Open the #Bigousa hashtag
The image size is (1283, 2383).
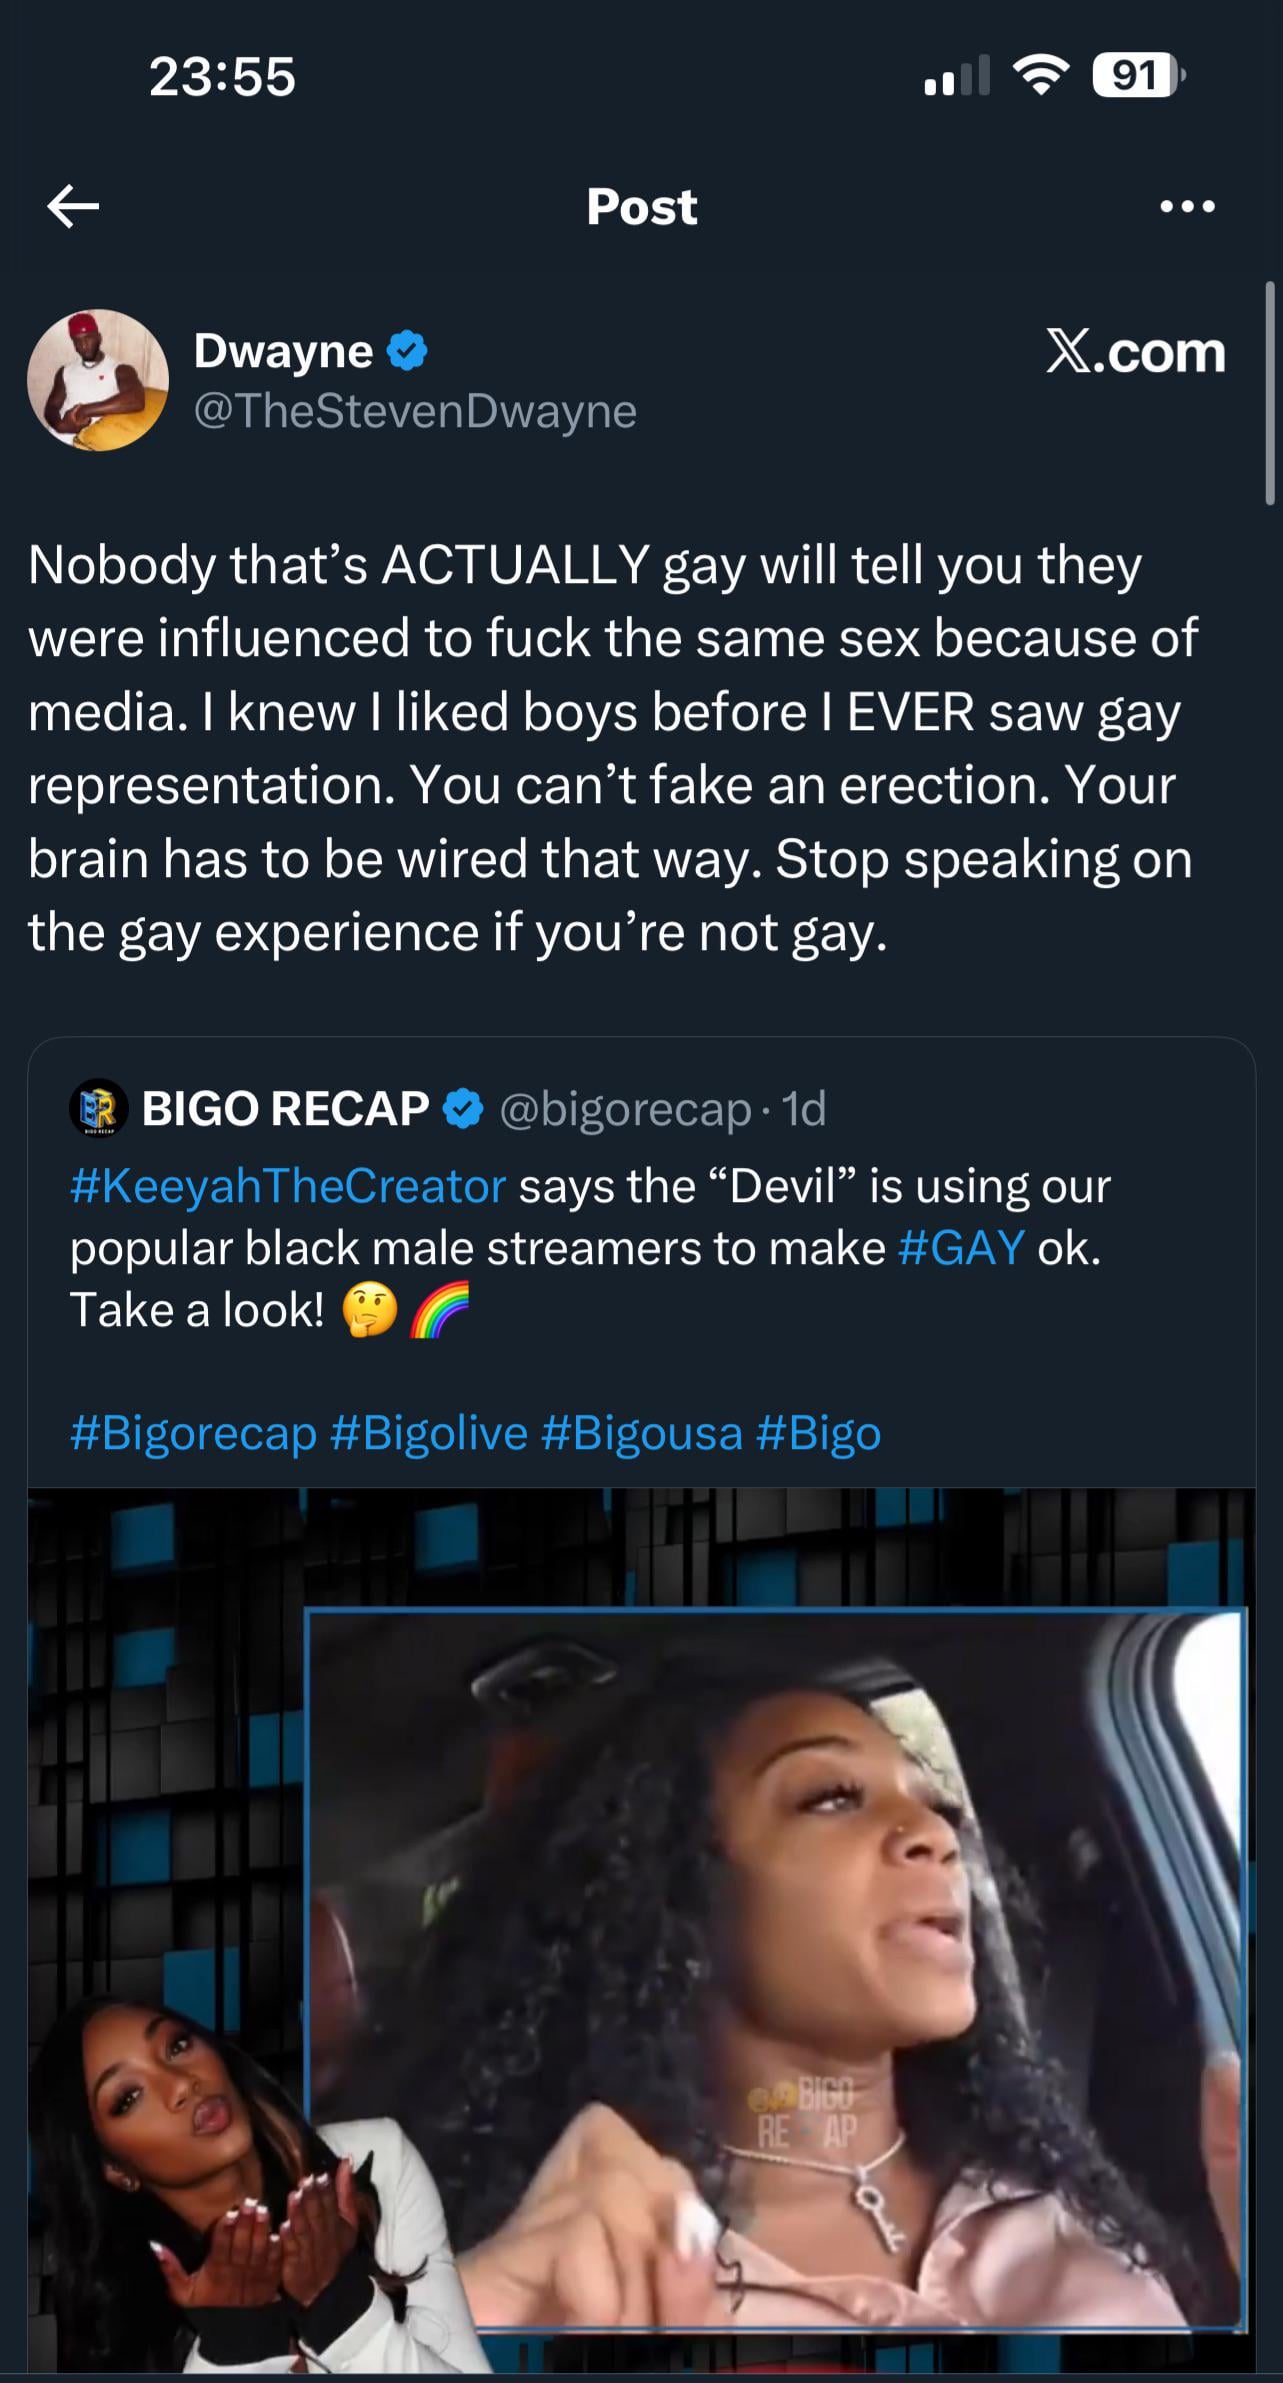pyautogui.click(x=641, y=1433)
